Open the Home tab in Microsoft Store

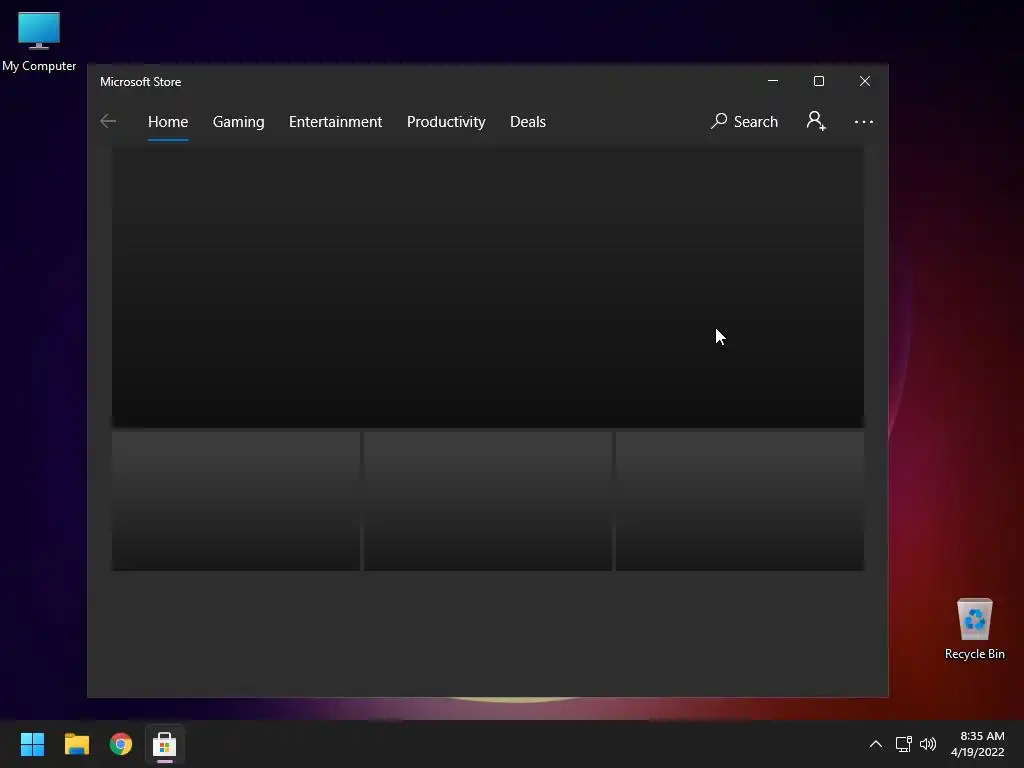pos(168,121)
